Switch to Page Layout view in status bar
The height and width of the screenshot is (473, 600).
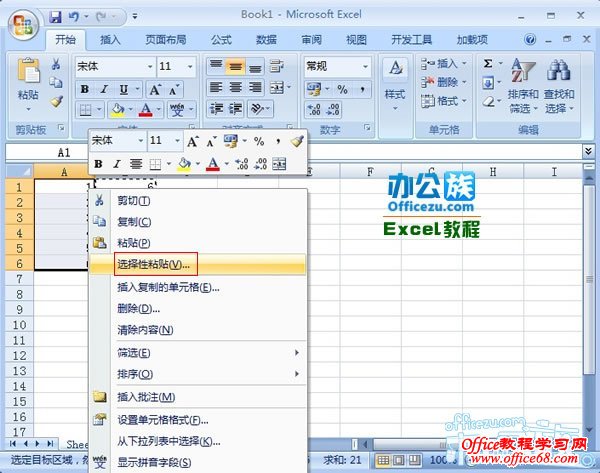tap(398, 460)
